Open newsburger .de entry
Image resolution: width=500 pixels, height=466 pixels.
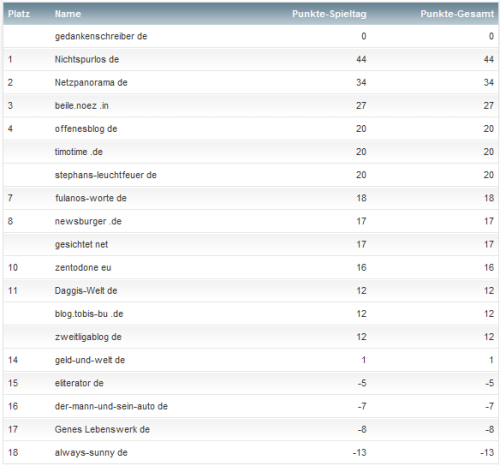88,221
